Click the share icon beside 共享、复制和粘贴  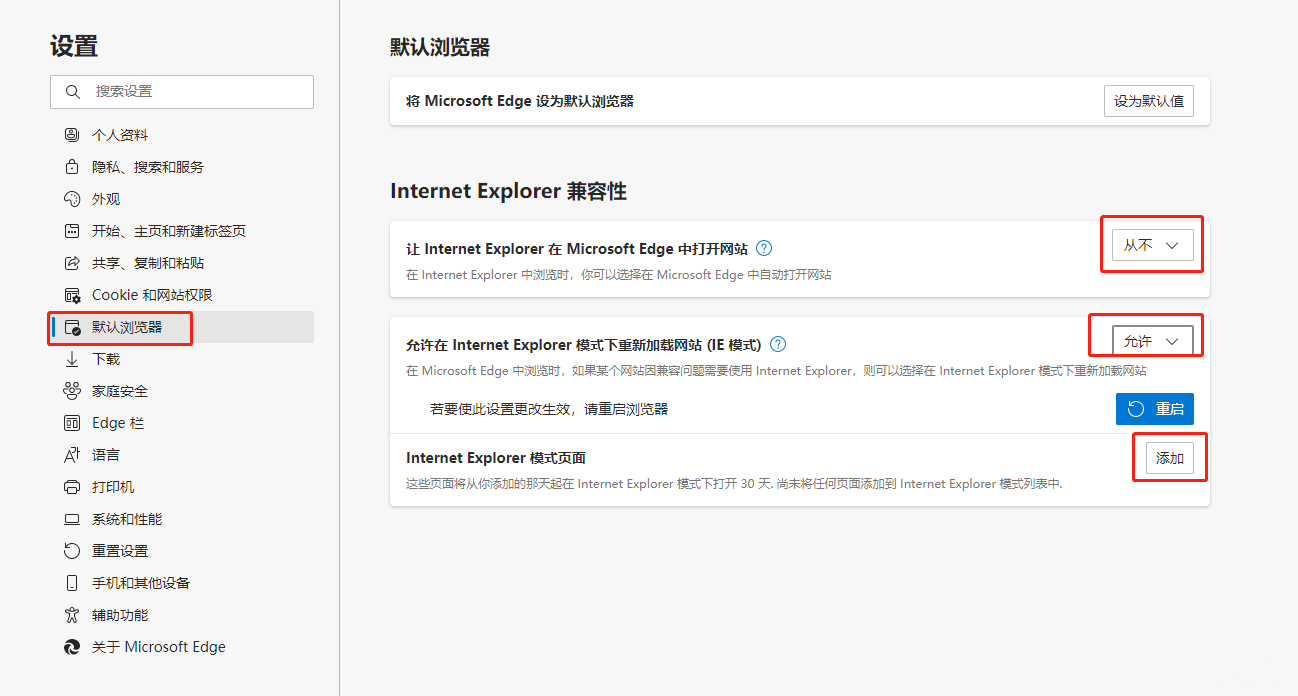tap(72, 263)
